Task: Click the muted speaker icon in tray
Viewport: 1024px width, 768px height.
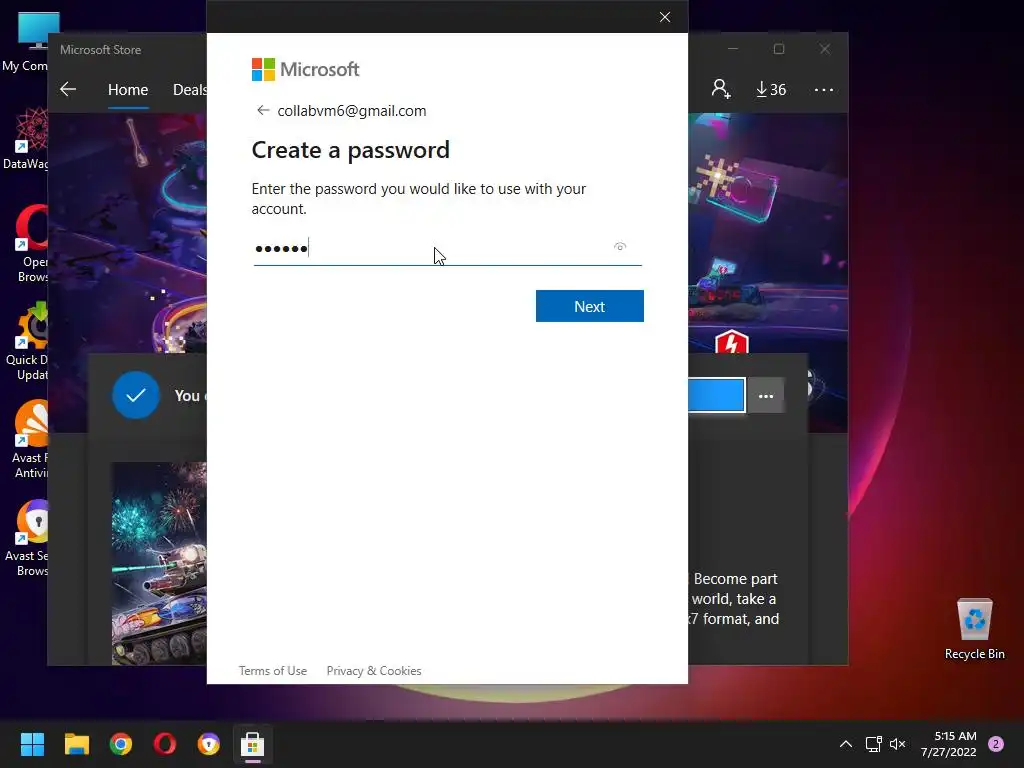Action: [898, 744]
